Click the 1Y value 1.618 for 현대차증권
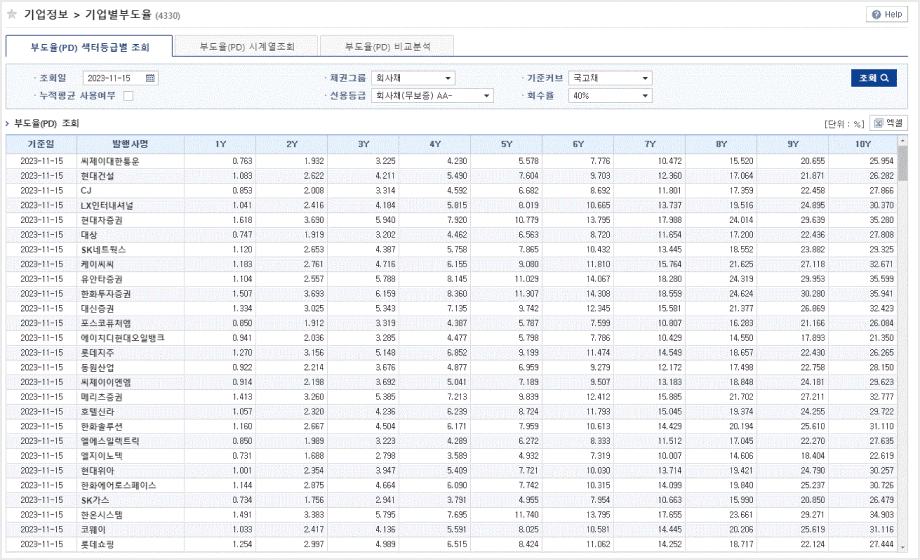Image resolution: width=920 pixels, height=560 pixels. [242, 220]
